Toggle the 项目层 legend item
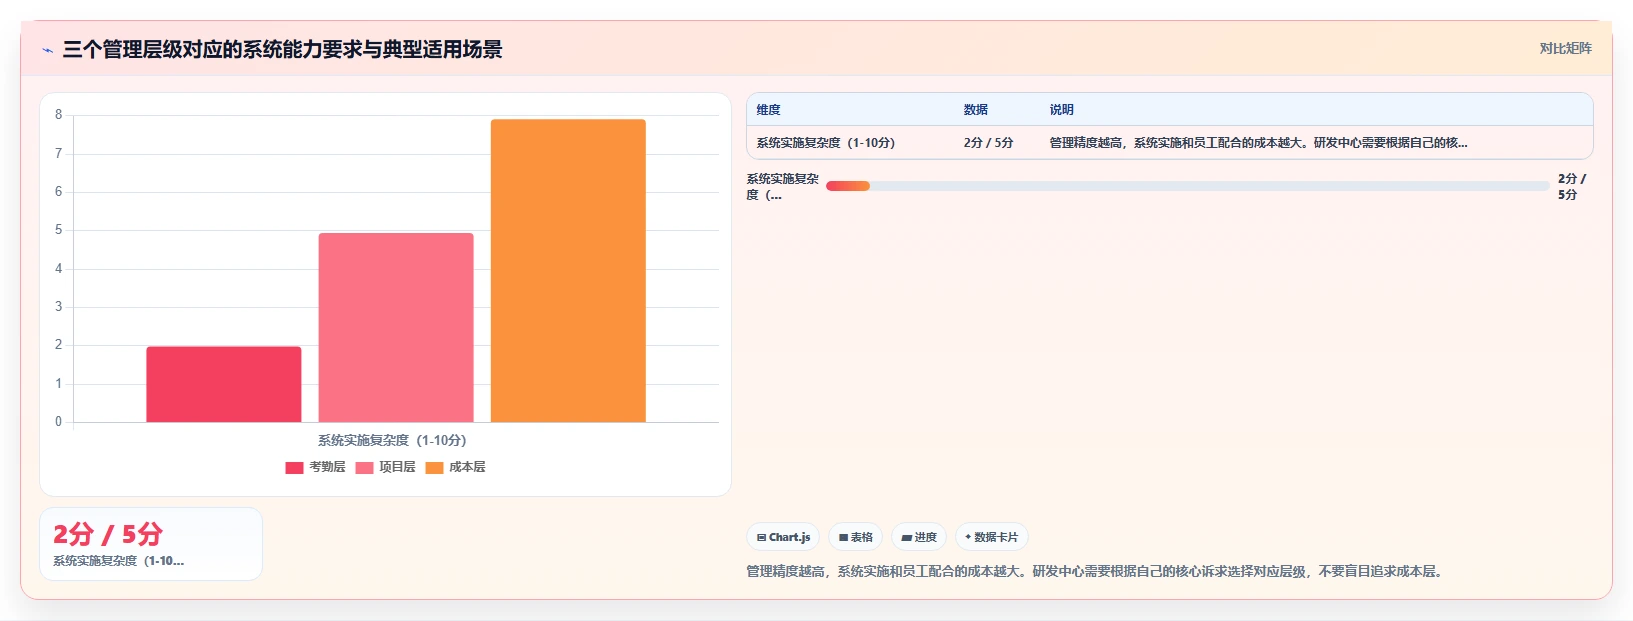 pyautogui.click(x=385, y=467)
